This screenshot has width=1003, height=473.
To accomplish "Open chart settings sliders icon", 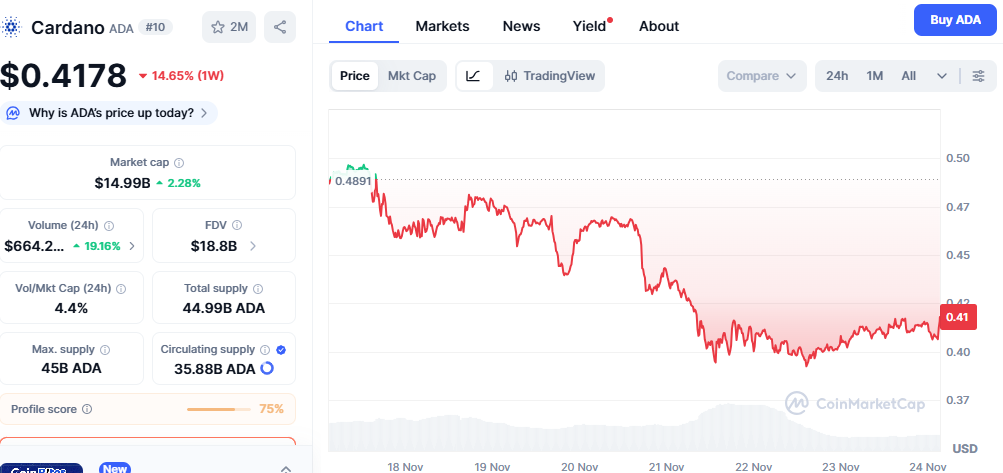I will (978, 76).
